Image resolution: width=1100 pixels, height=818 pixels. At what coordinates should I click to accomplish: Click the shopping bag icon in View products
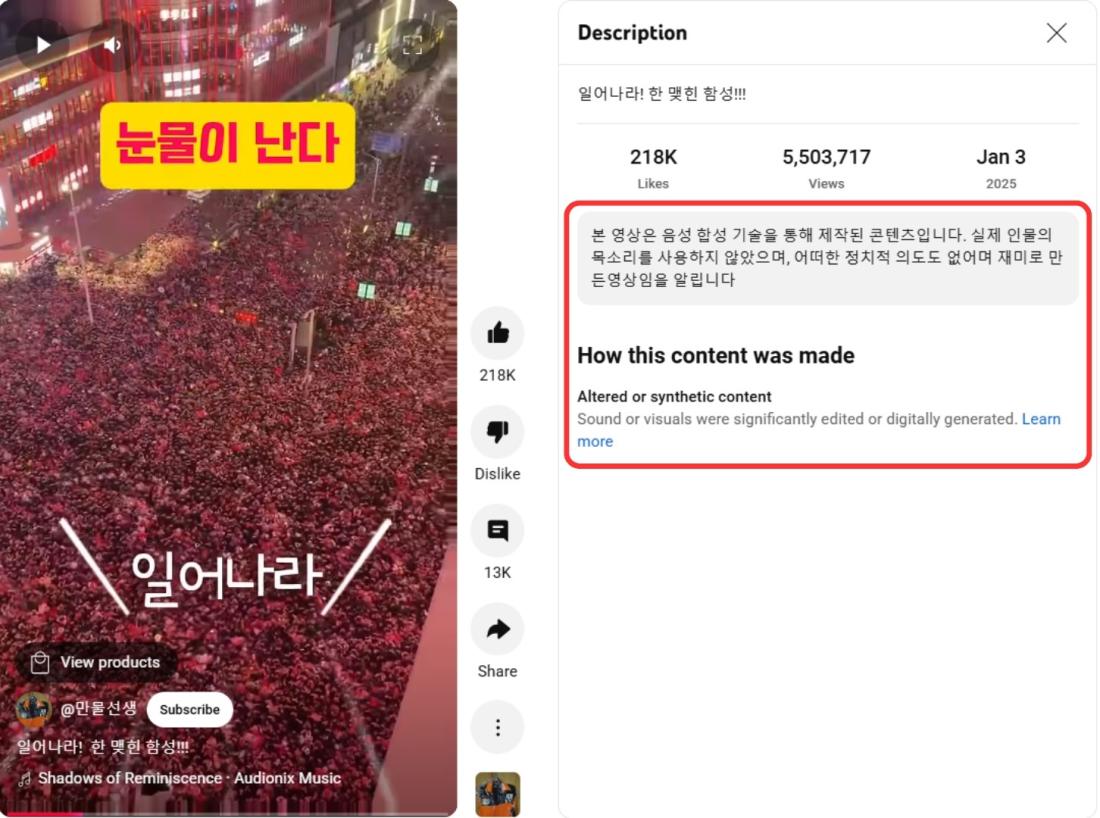click(x=40, y=662)
